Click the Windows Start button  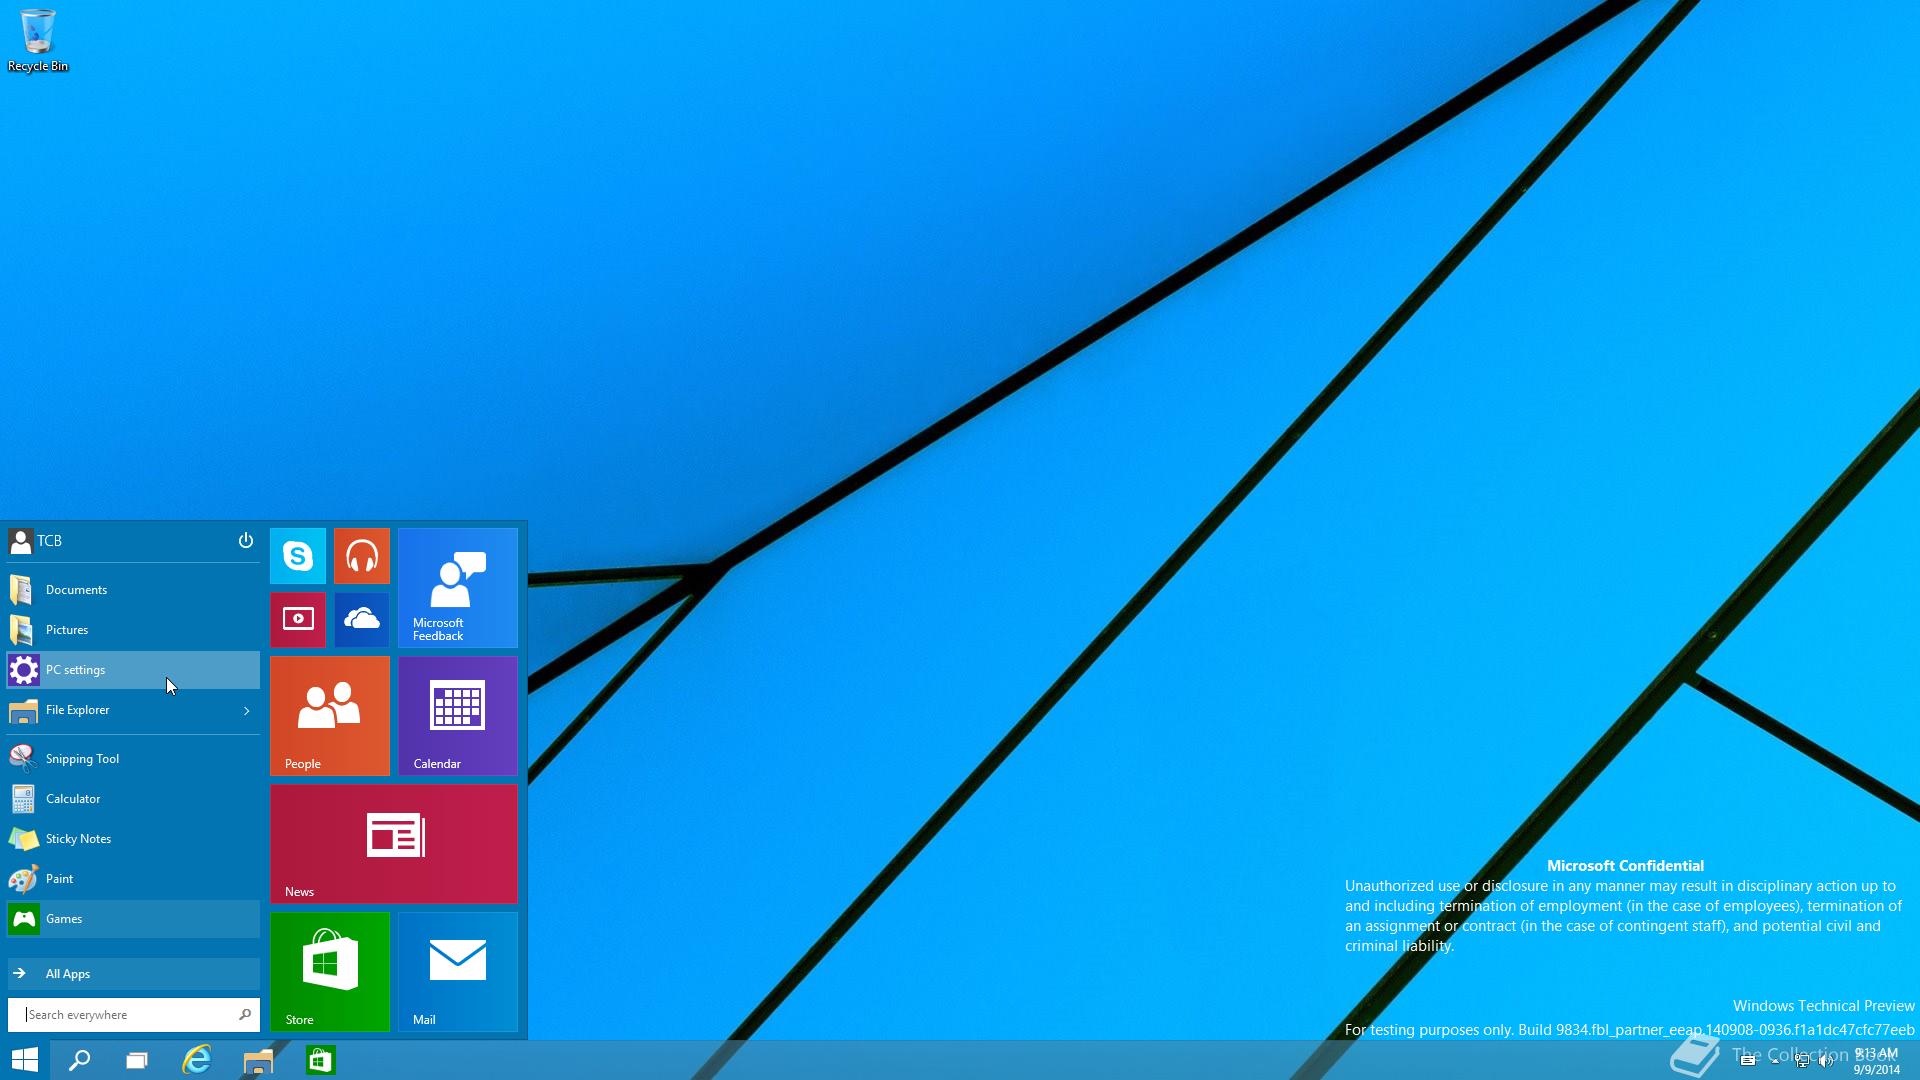pyautogui.click(x=24, y=1060)
